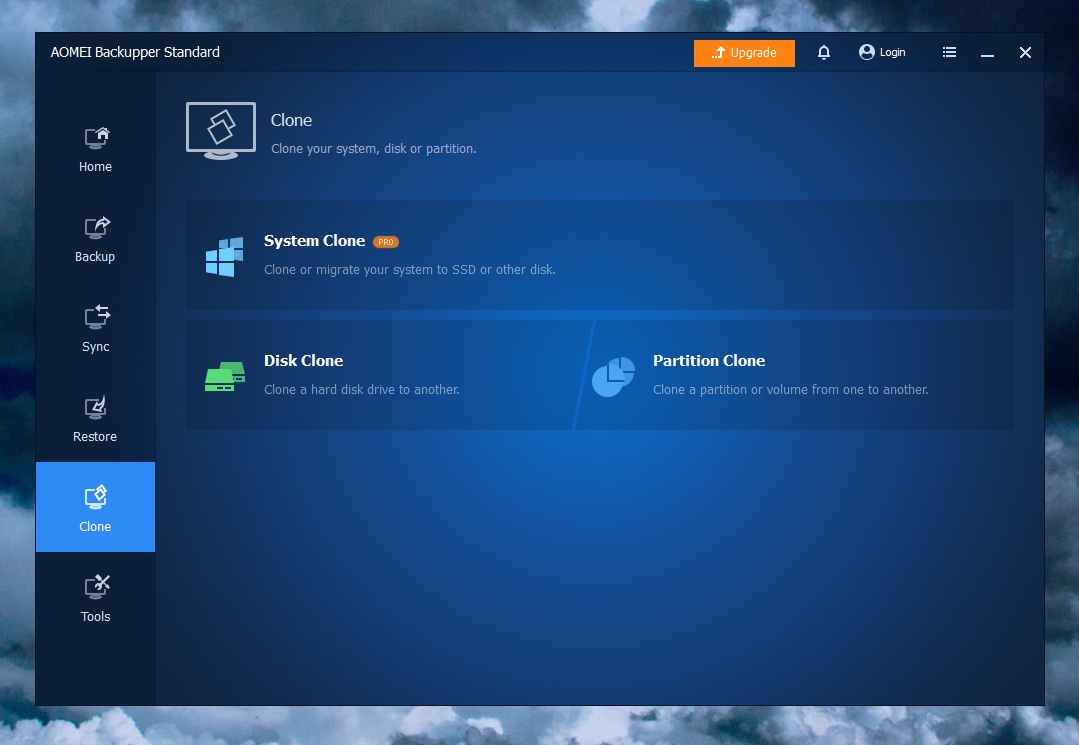
Task: Choose the System Clone title
Action: pos(314,241)
